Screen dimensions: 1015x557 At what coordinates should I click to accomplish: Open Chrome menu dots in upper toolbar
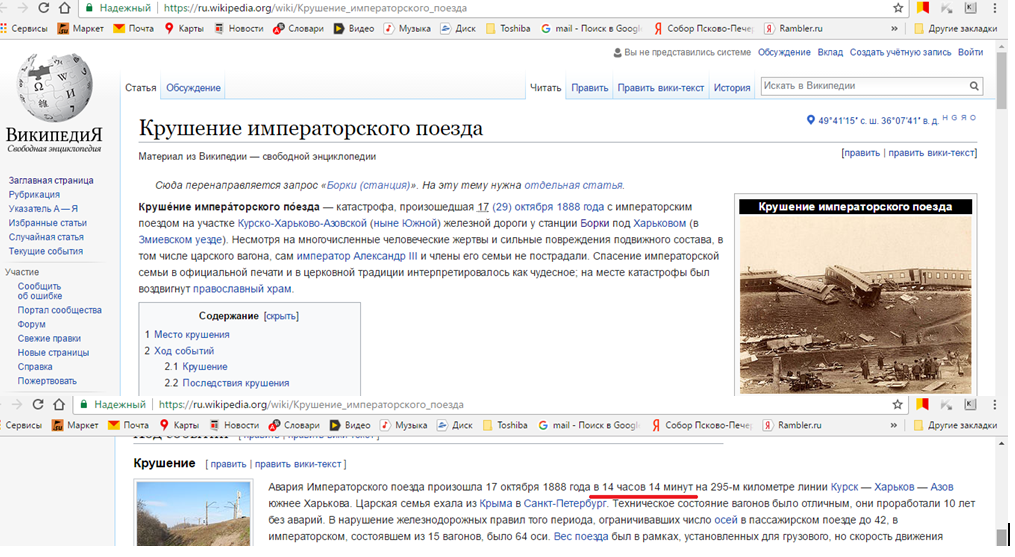click(x=995, y=8)
